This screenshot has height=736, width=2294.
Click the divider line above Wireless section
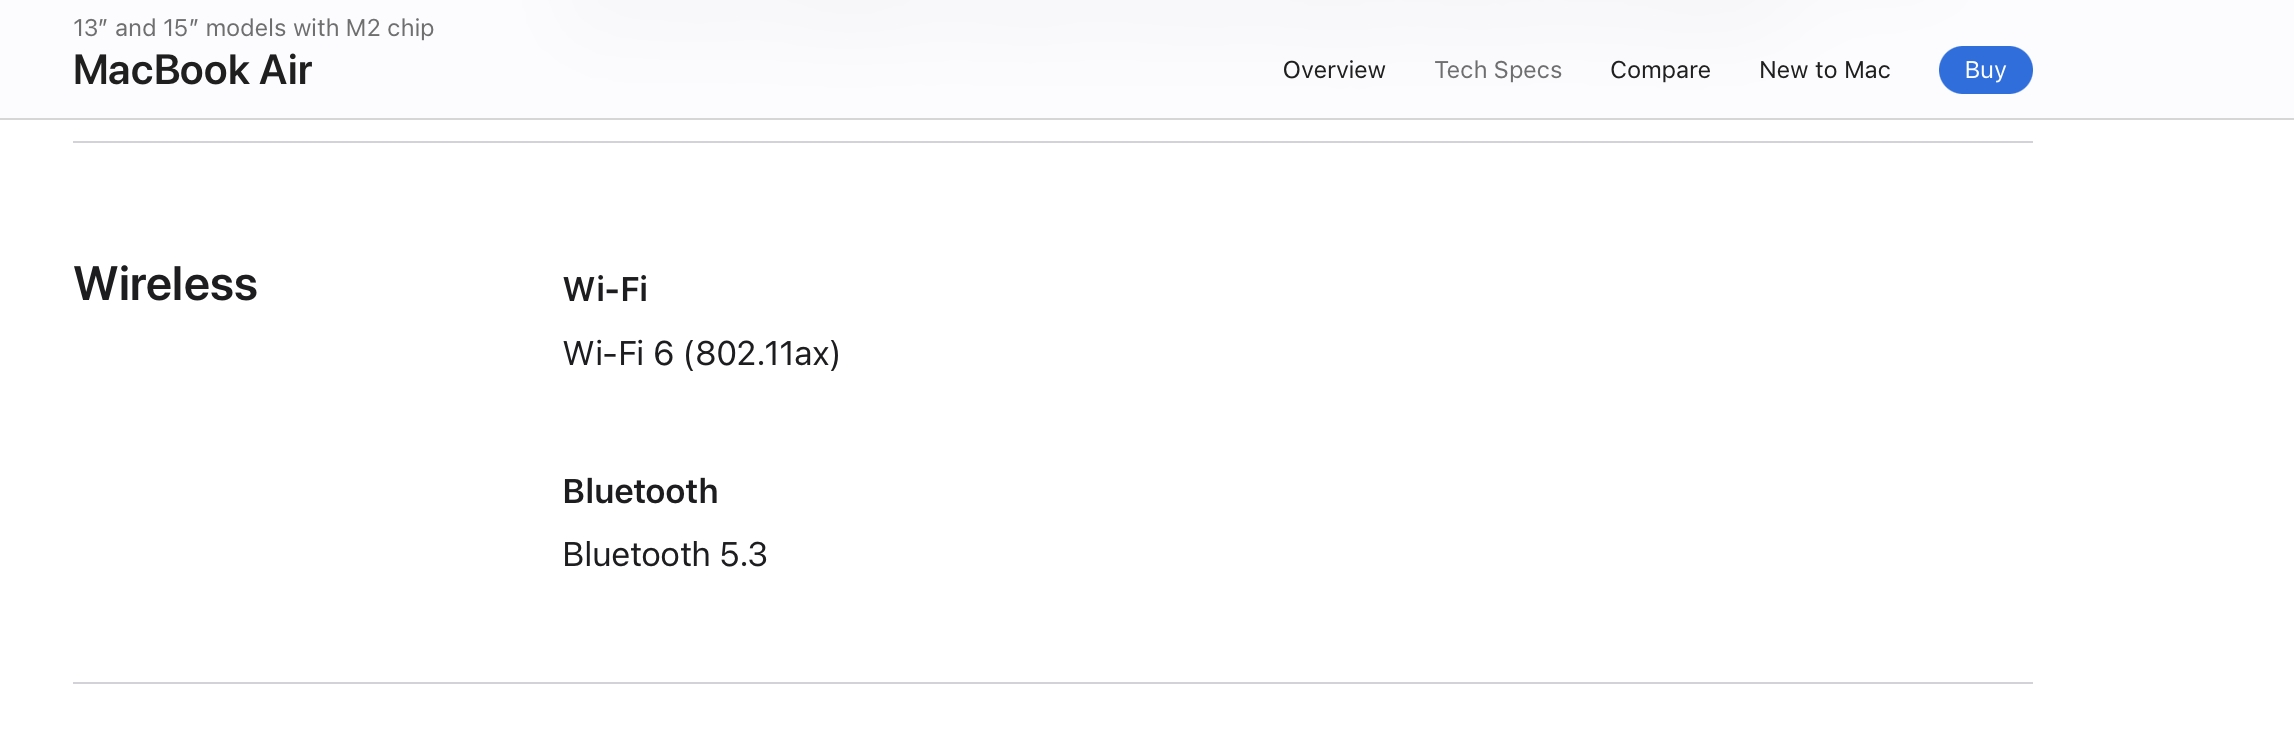[1052, 142]
